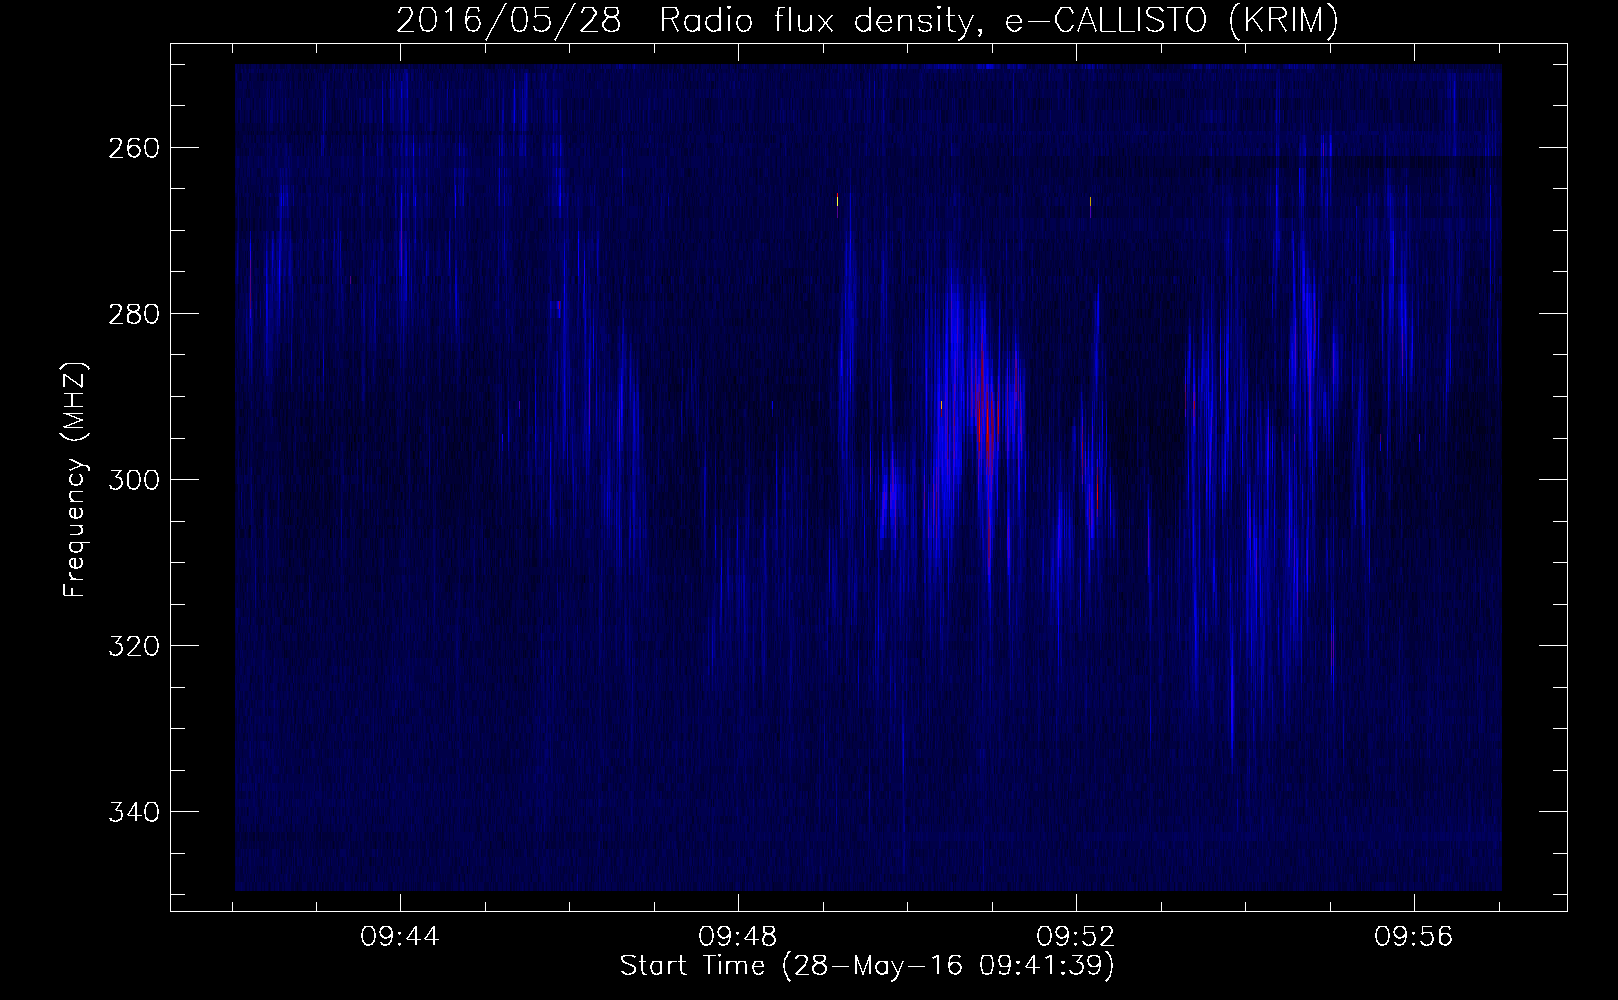Click the 280 frequency tick label
The width and height of the screenshot is (1618, 1000).
point(132,314)
